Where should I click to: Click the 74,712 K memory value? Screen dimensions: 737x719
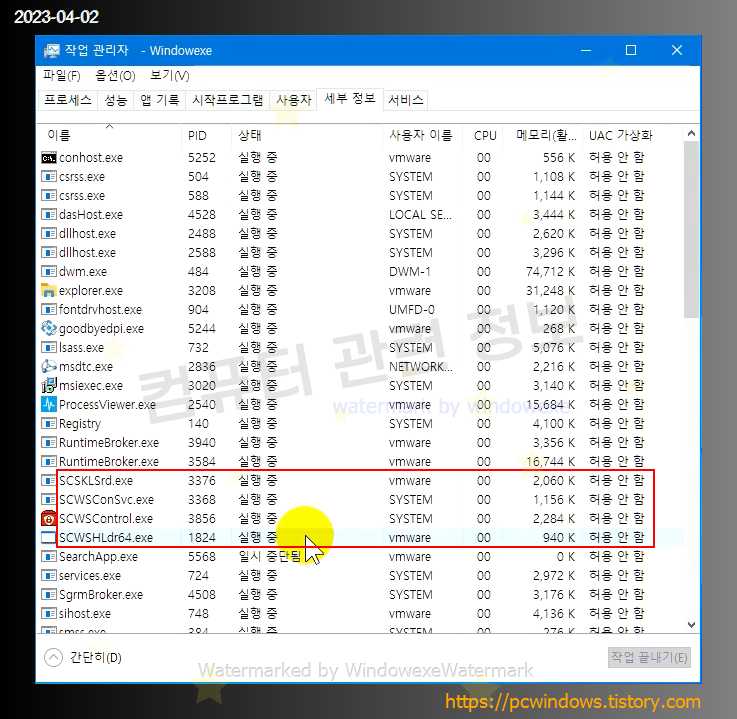click(x=550, y=272)
